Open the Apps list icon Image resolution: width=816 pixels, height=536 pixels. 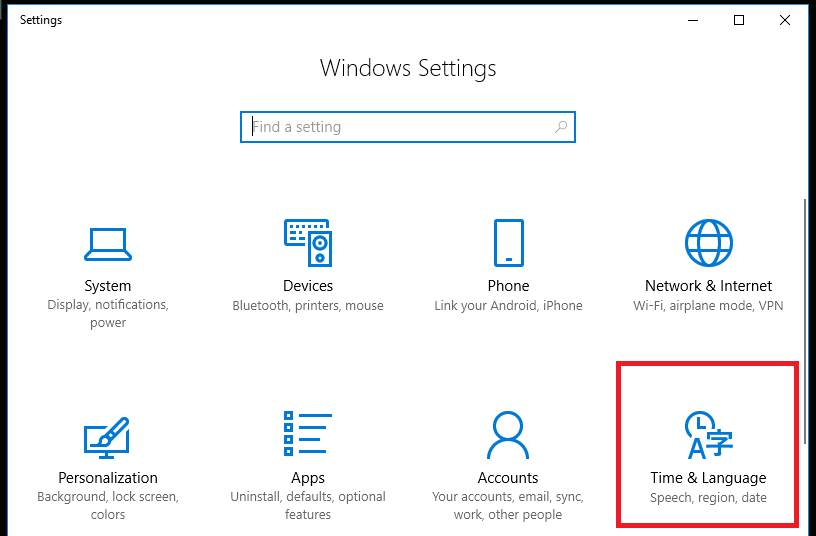pos(308,433)
